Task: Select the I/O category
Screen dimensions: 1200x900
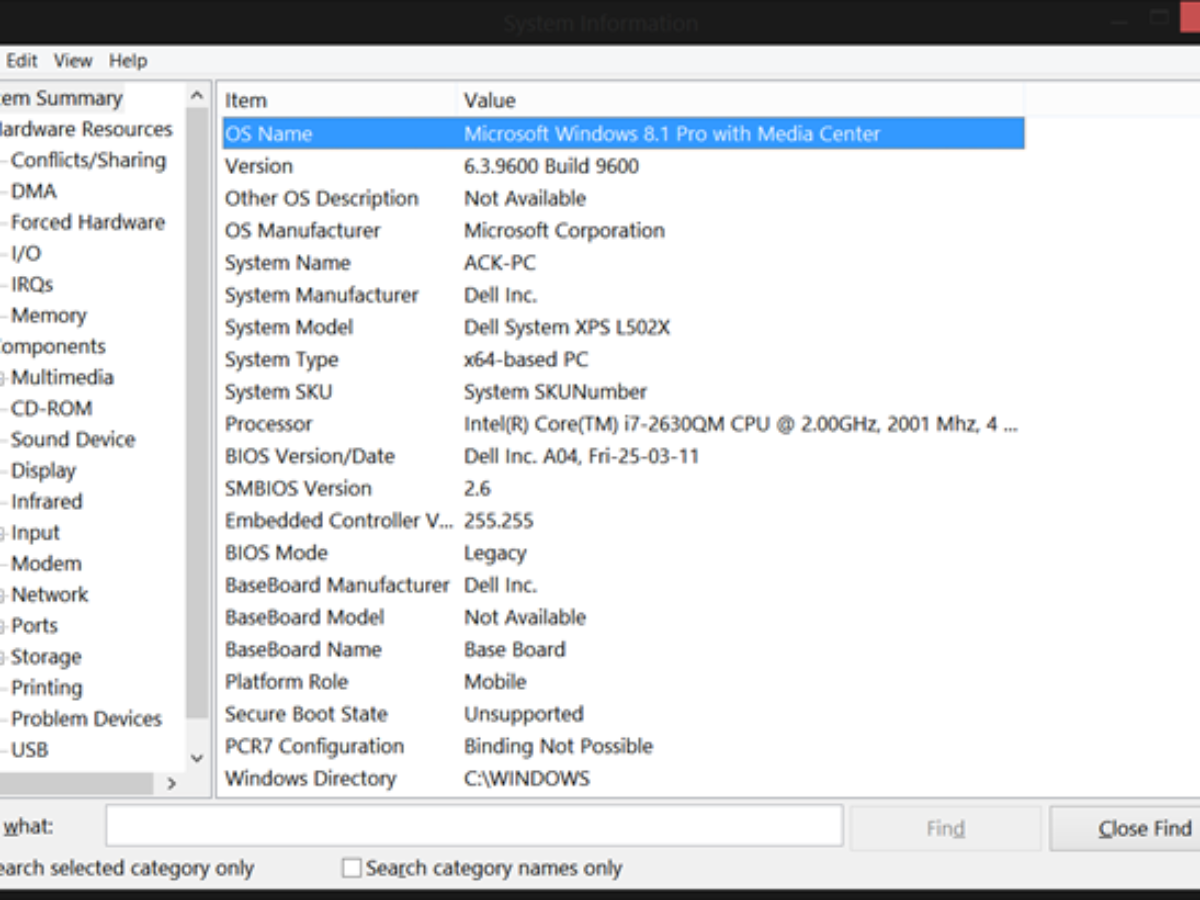Action: (x=26, y=253)
